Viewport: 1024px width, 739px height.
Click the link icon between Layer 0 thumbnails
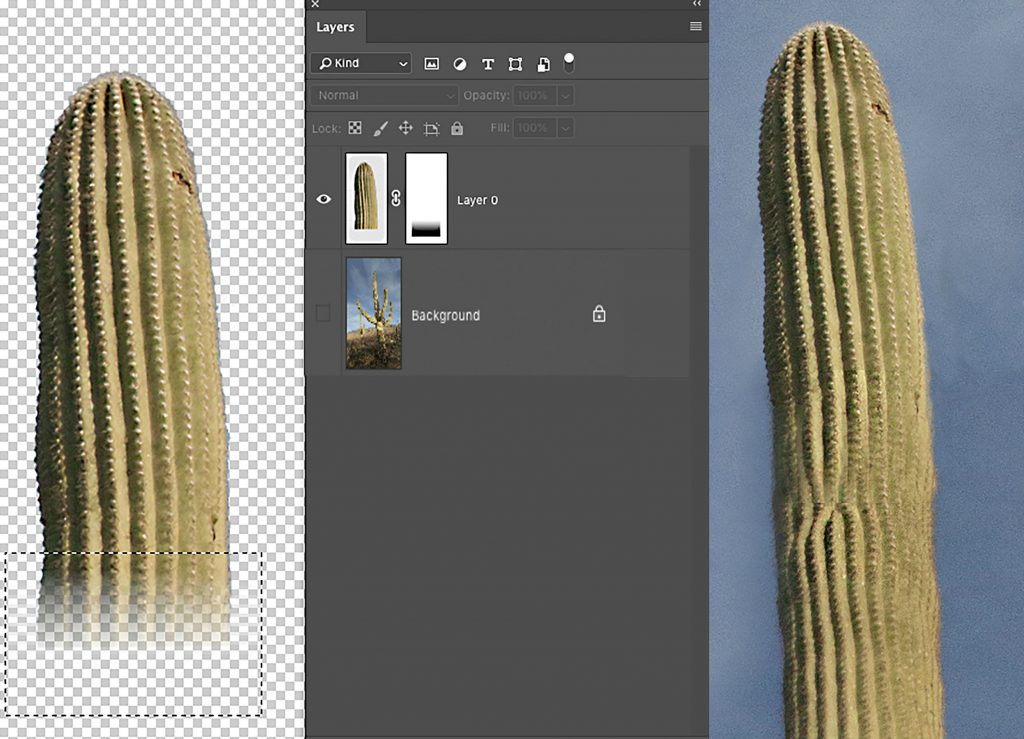click(396, 199)
